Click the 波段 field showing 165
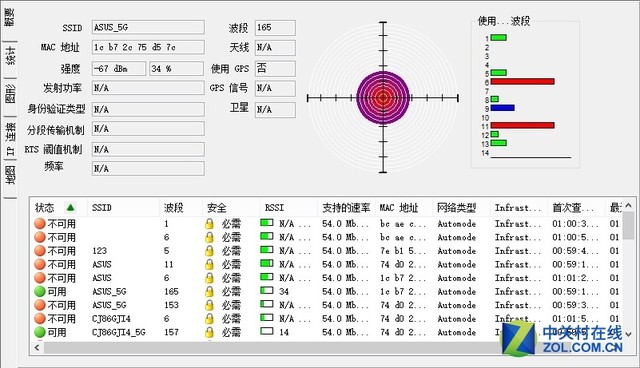 pos(275,27)
